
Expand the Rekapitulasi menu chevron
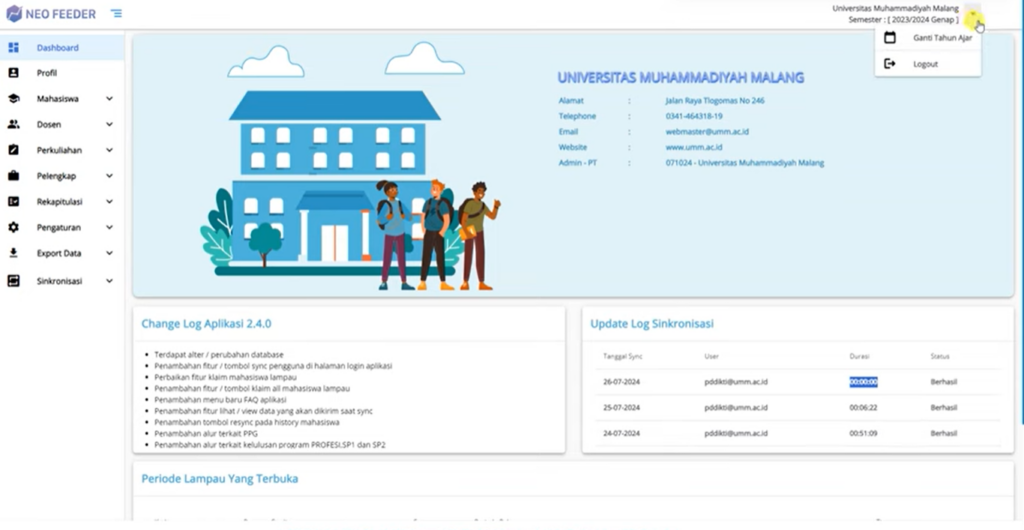[109, 201]
